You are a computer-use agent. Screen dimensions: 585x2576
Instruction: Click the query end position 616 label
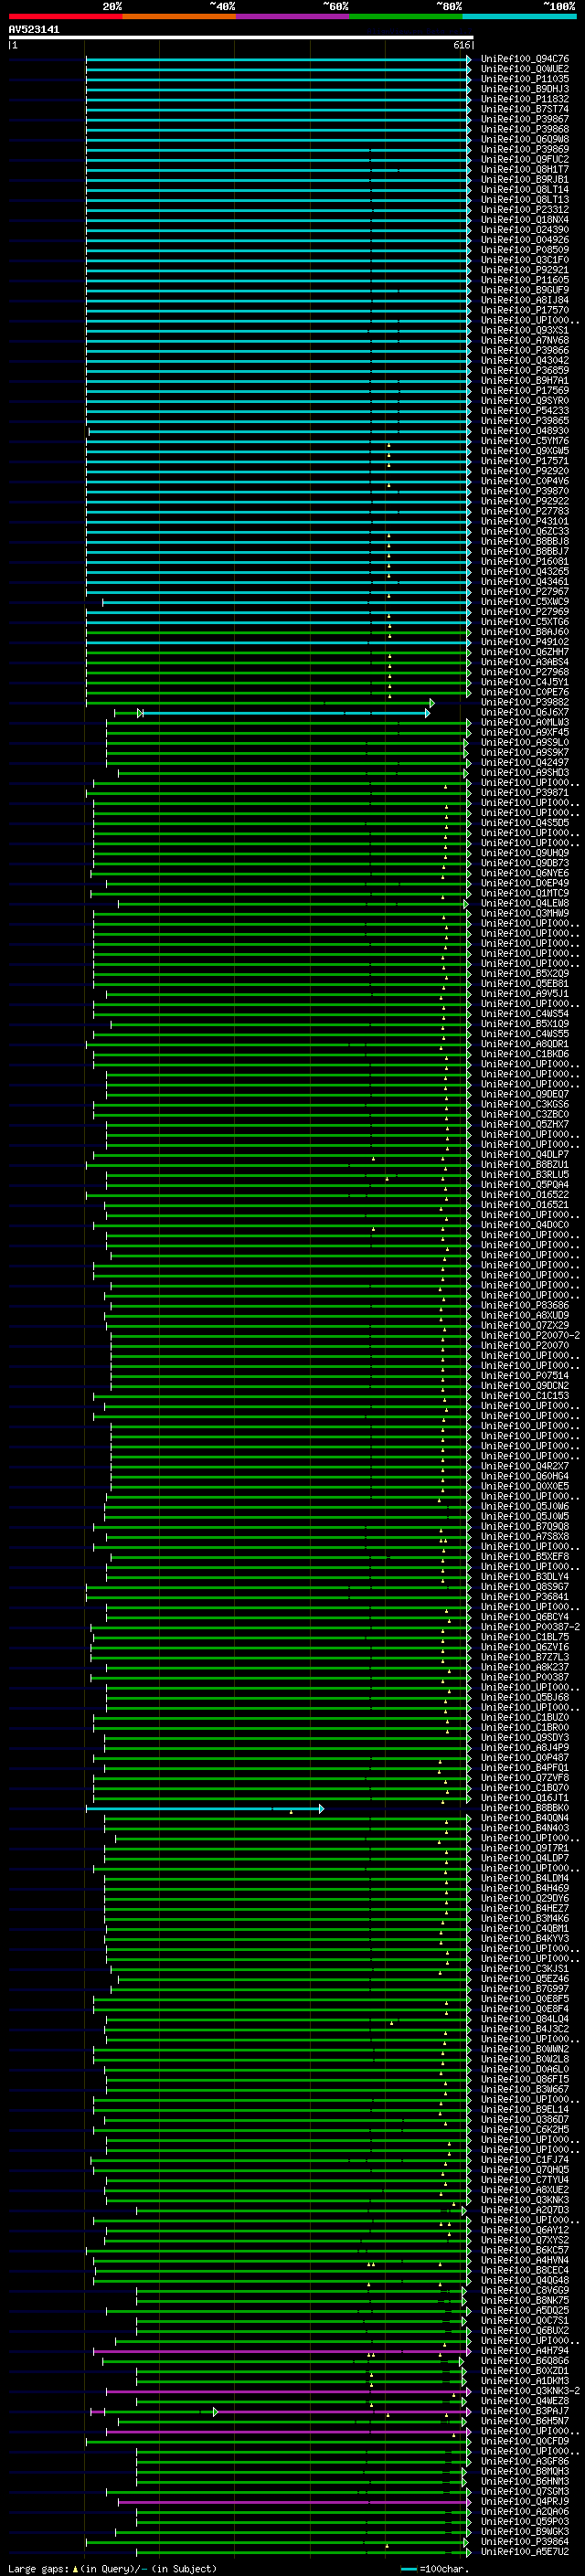461,45
